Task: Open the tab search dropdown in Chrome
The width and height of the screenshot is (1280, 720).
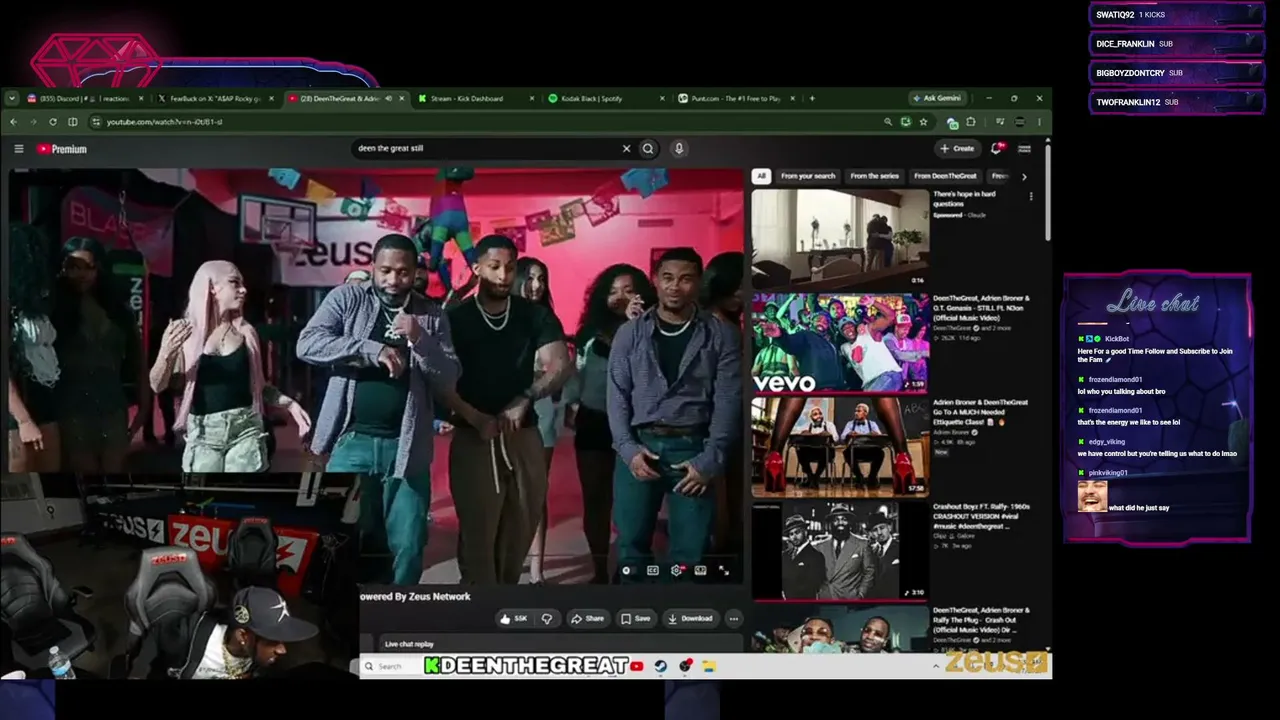Action: click(x=11, y=98)
